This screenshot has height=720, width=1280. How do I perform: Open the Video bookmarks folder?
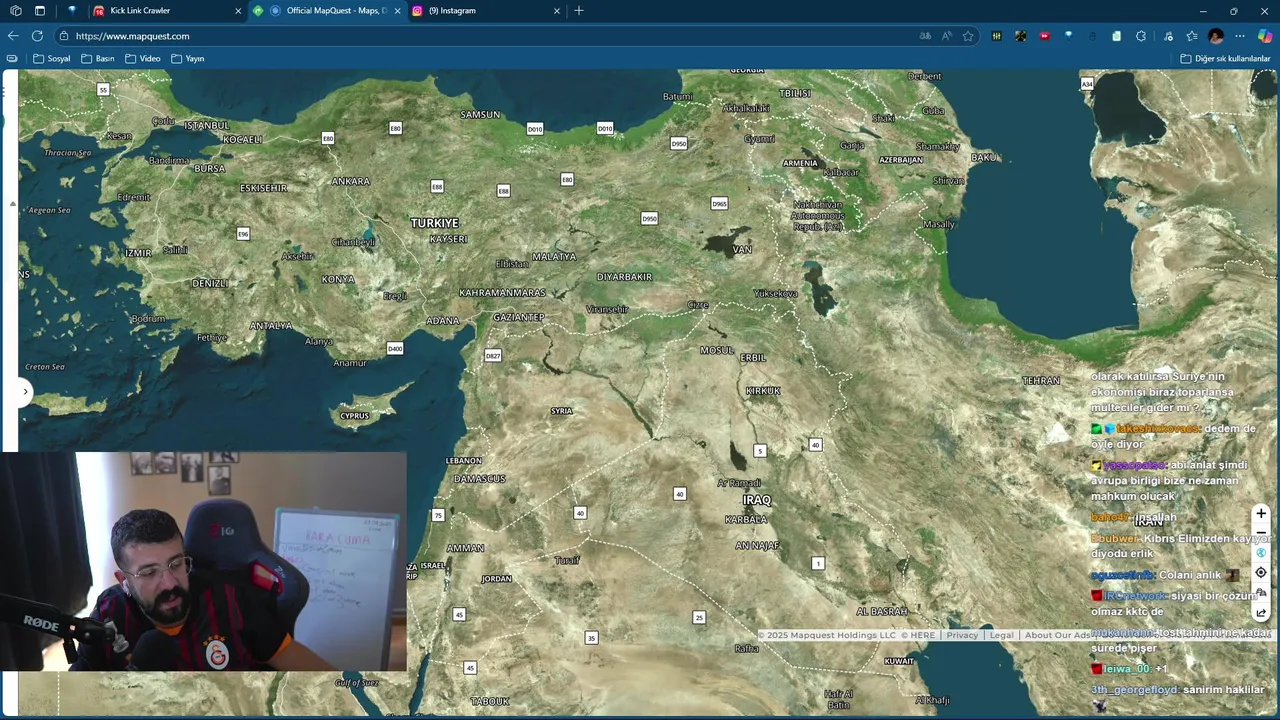tap(143, 58)
